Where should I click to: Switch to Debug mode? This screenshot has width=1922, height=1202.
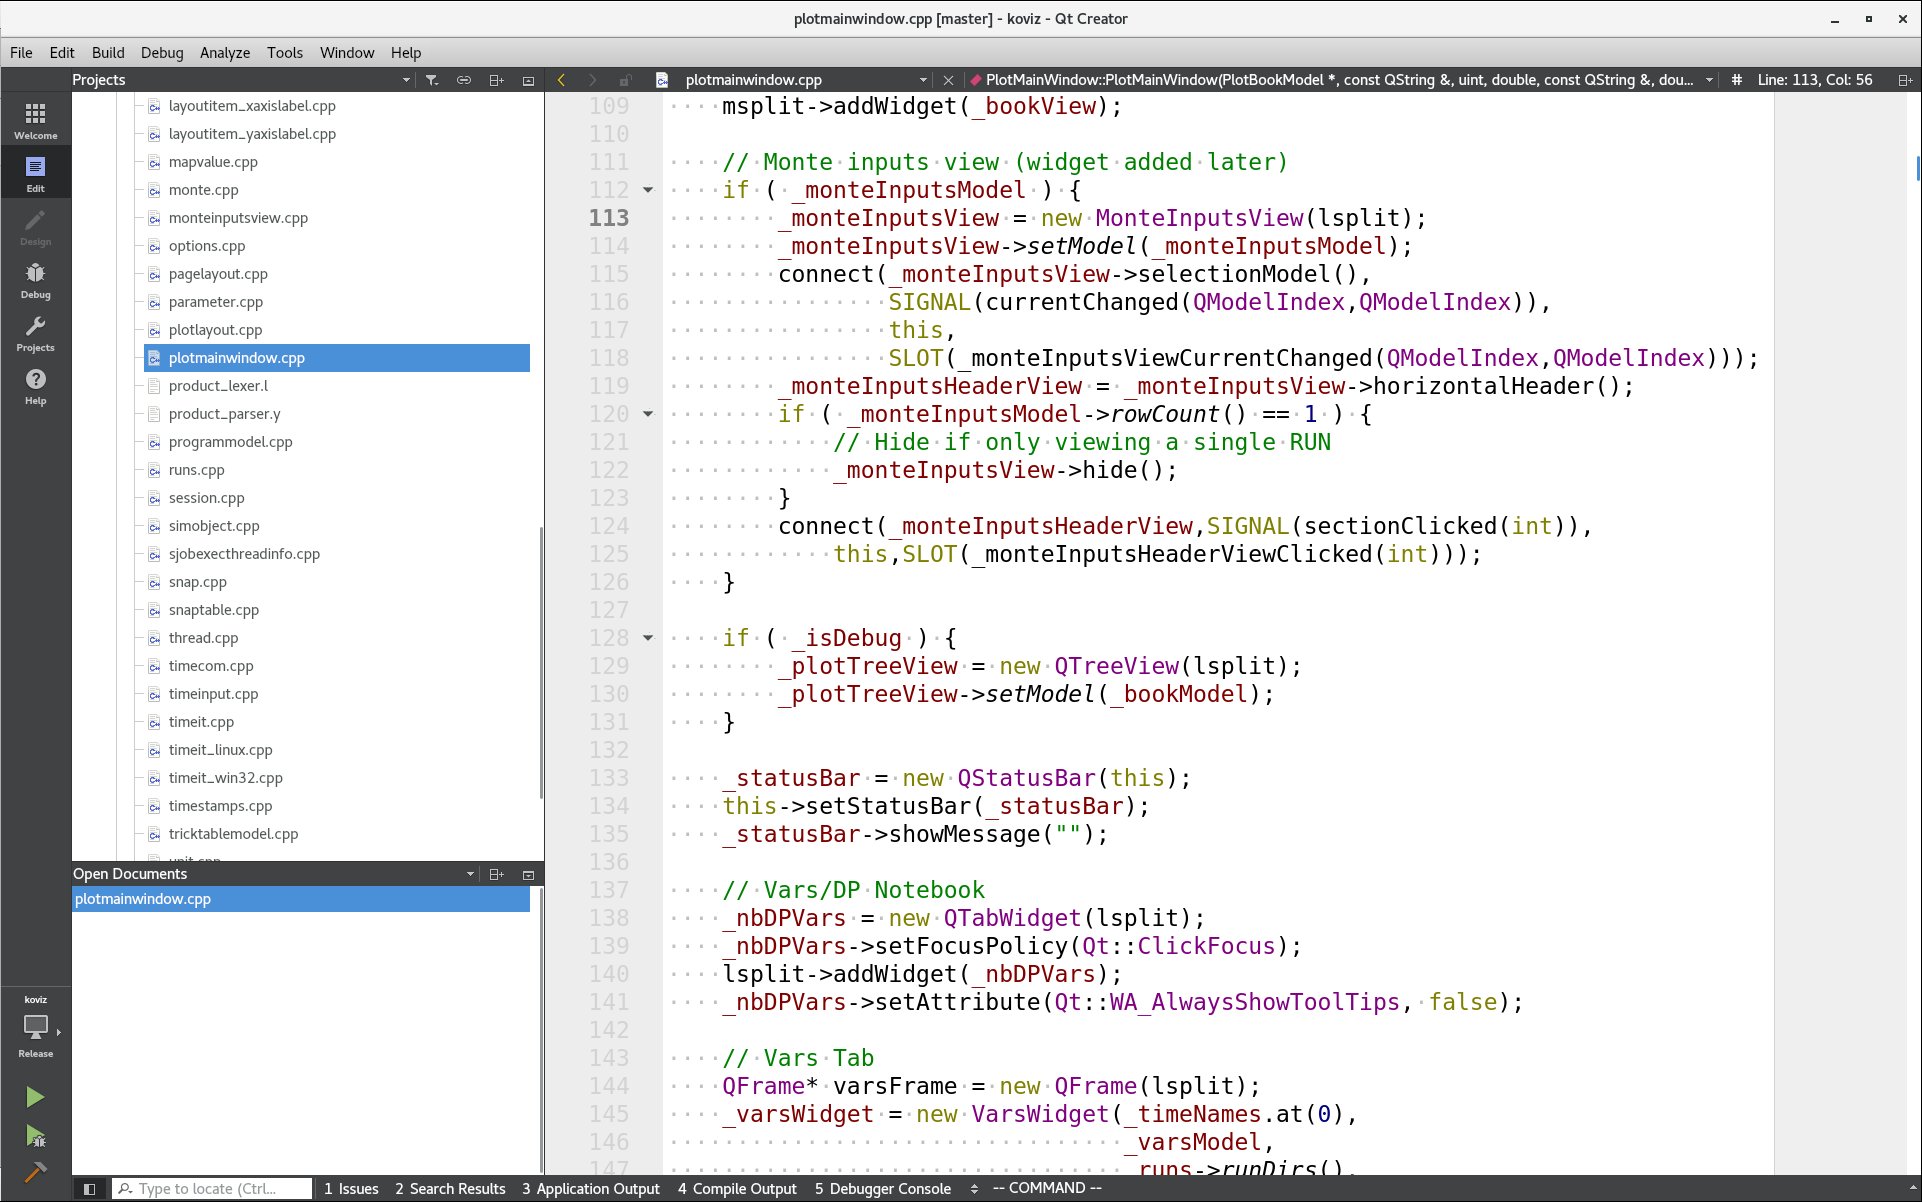coord(36,280)
